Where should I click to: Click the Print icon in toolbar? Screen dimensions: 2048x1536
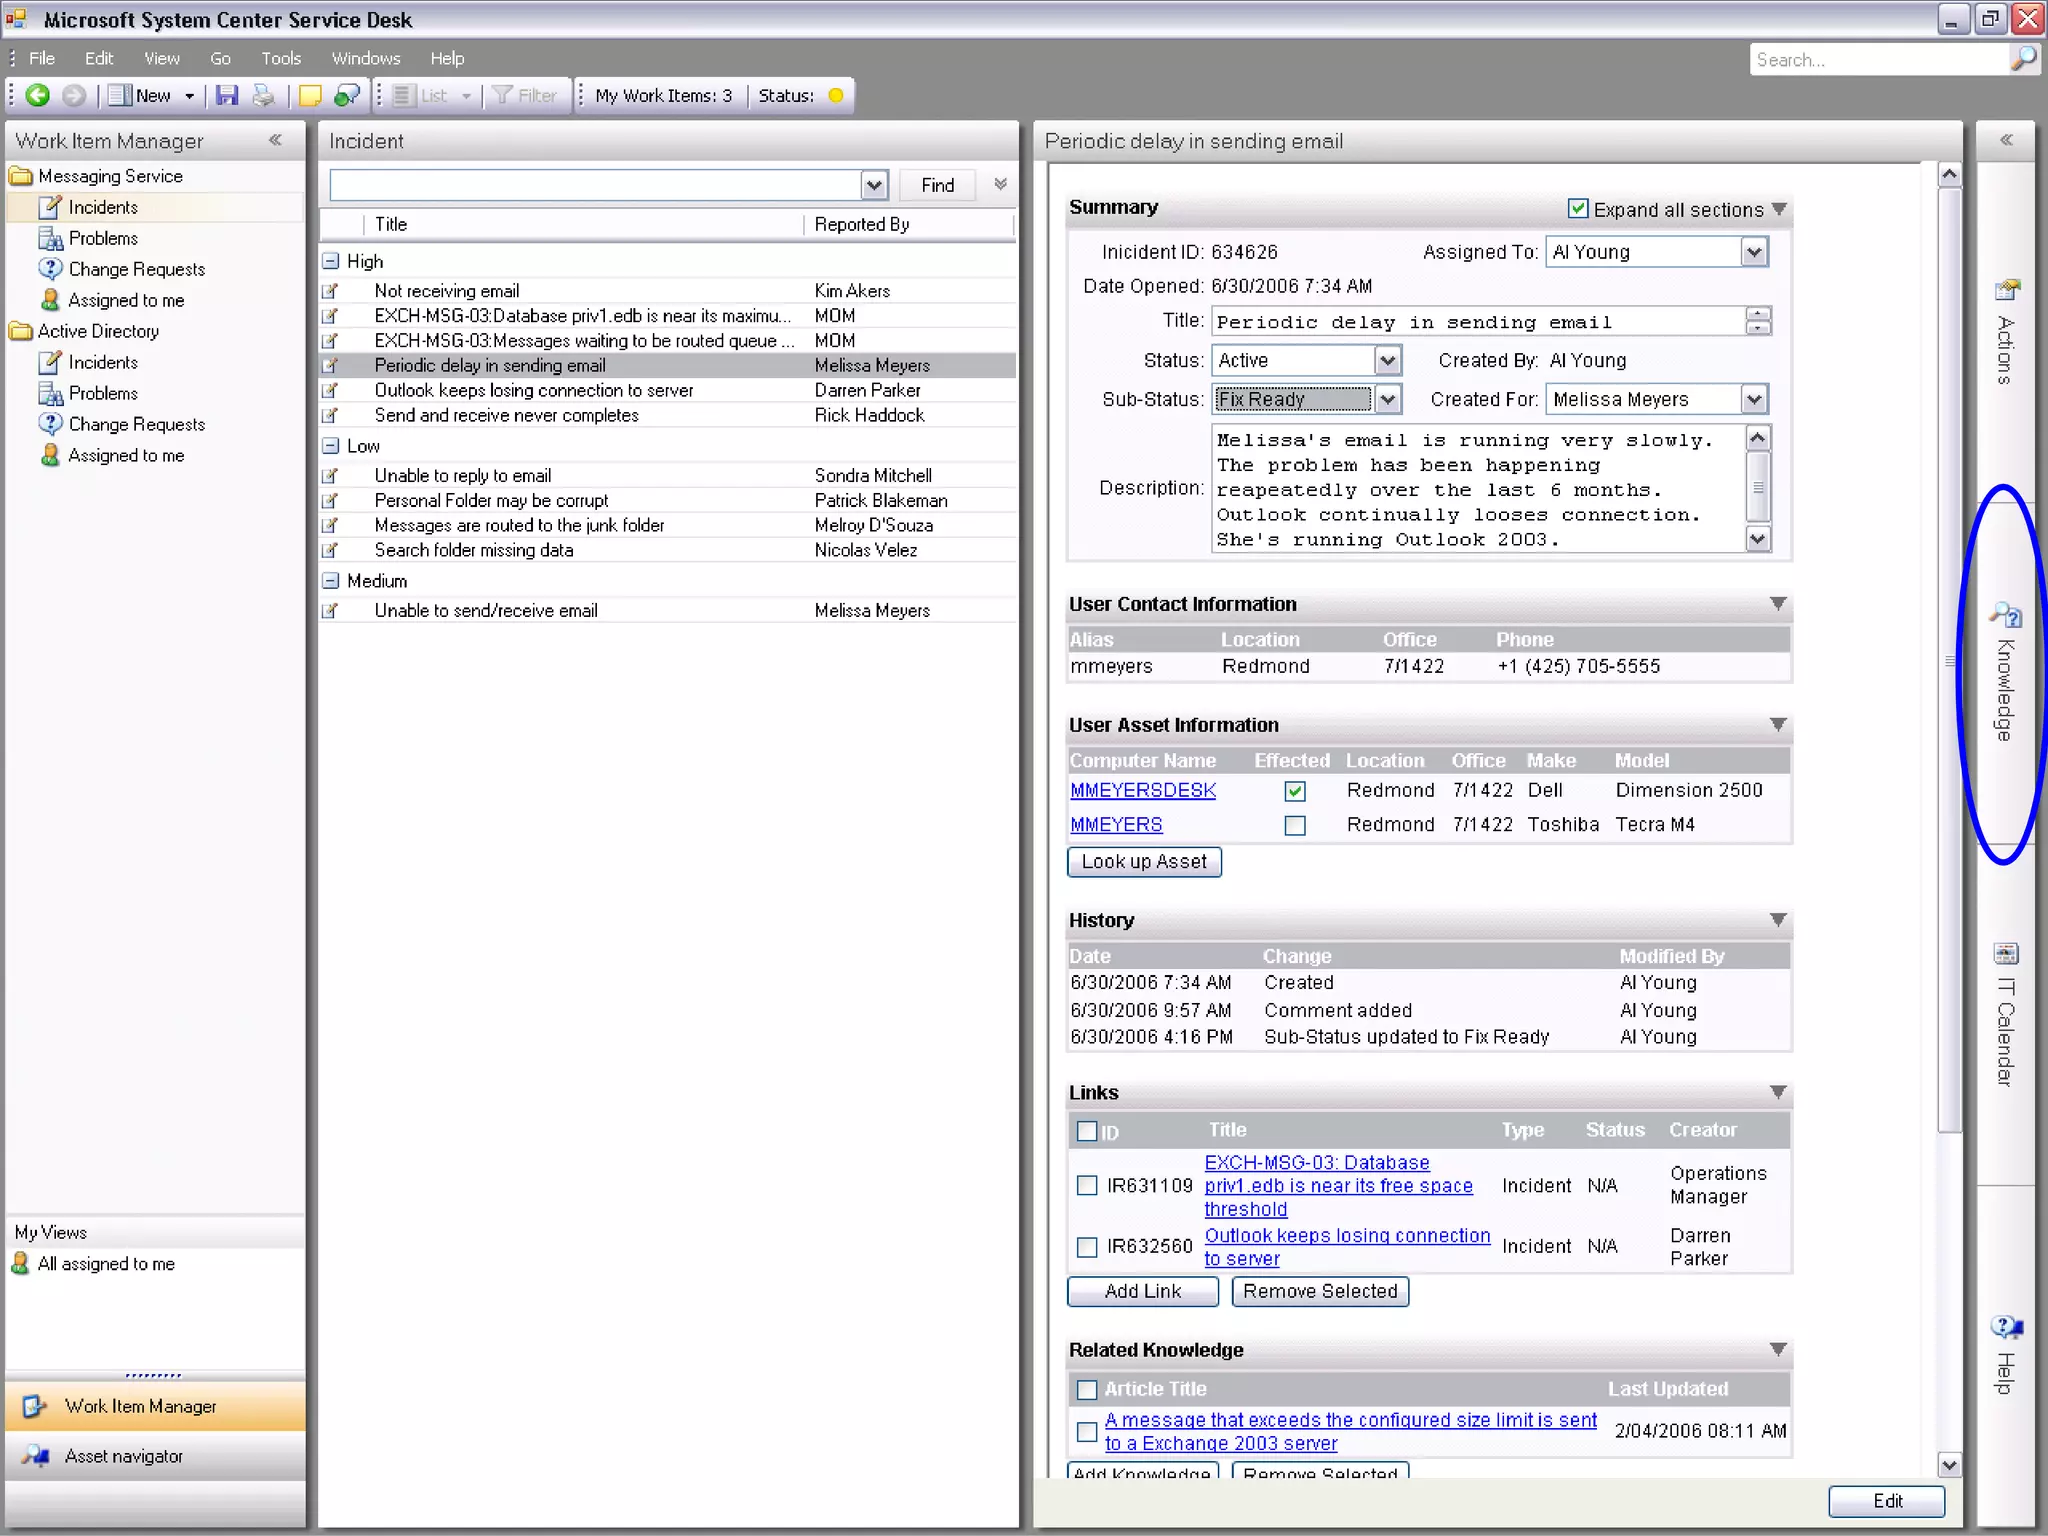[262, 95]
